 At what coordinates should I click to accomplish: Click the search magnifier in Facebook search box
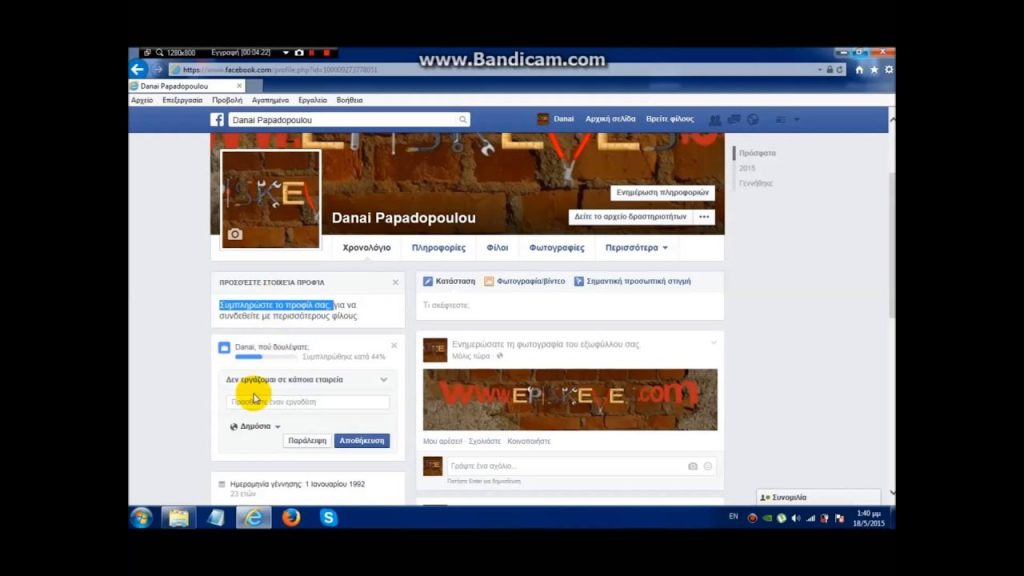[x=462, y=120]
